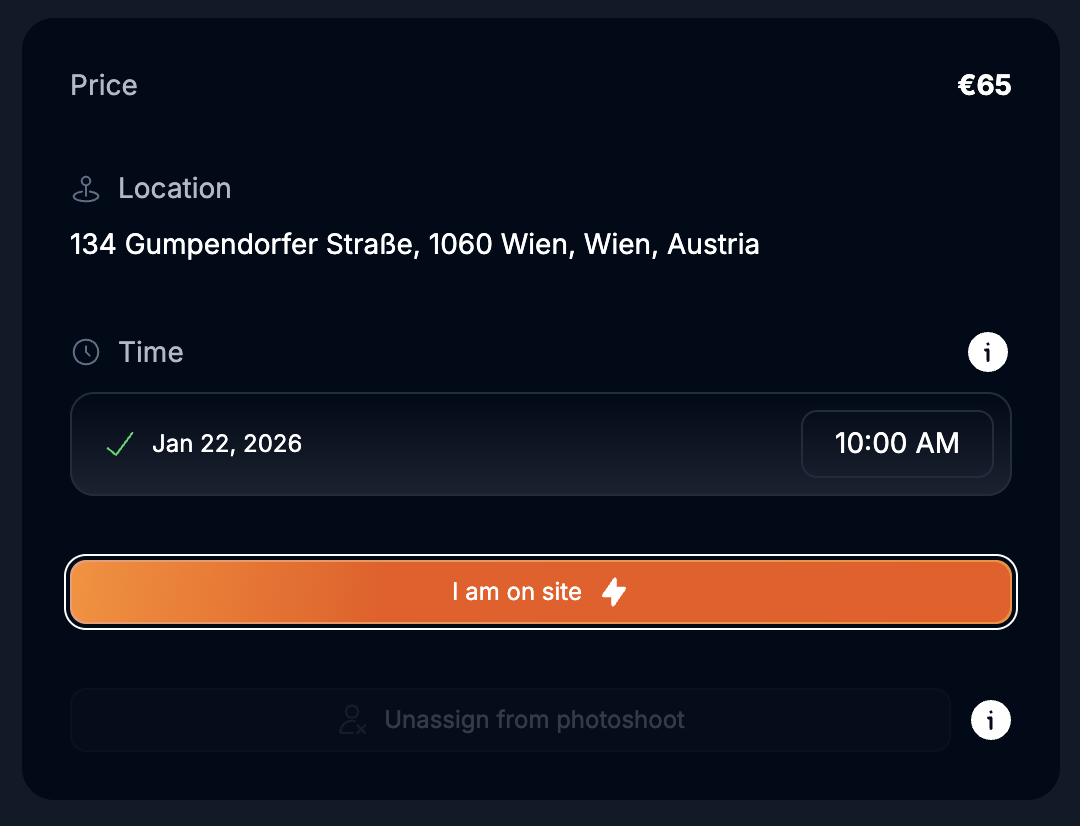The height and width of the screenshot is (826, 1080).
Task: Click the Price label
Action: [104, 85]
